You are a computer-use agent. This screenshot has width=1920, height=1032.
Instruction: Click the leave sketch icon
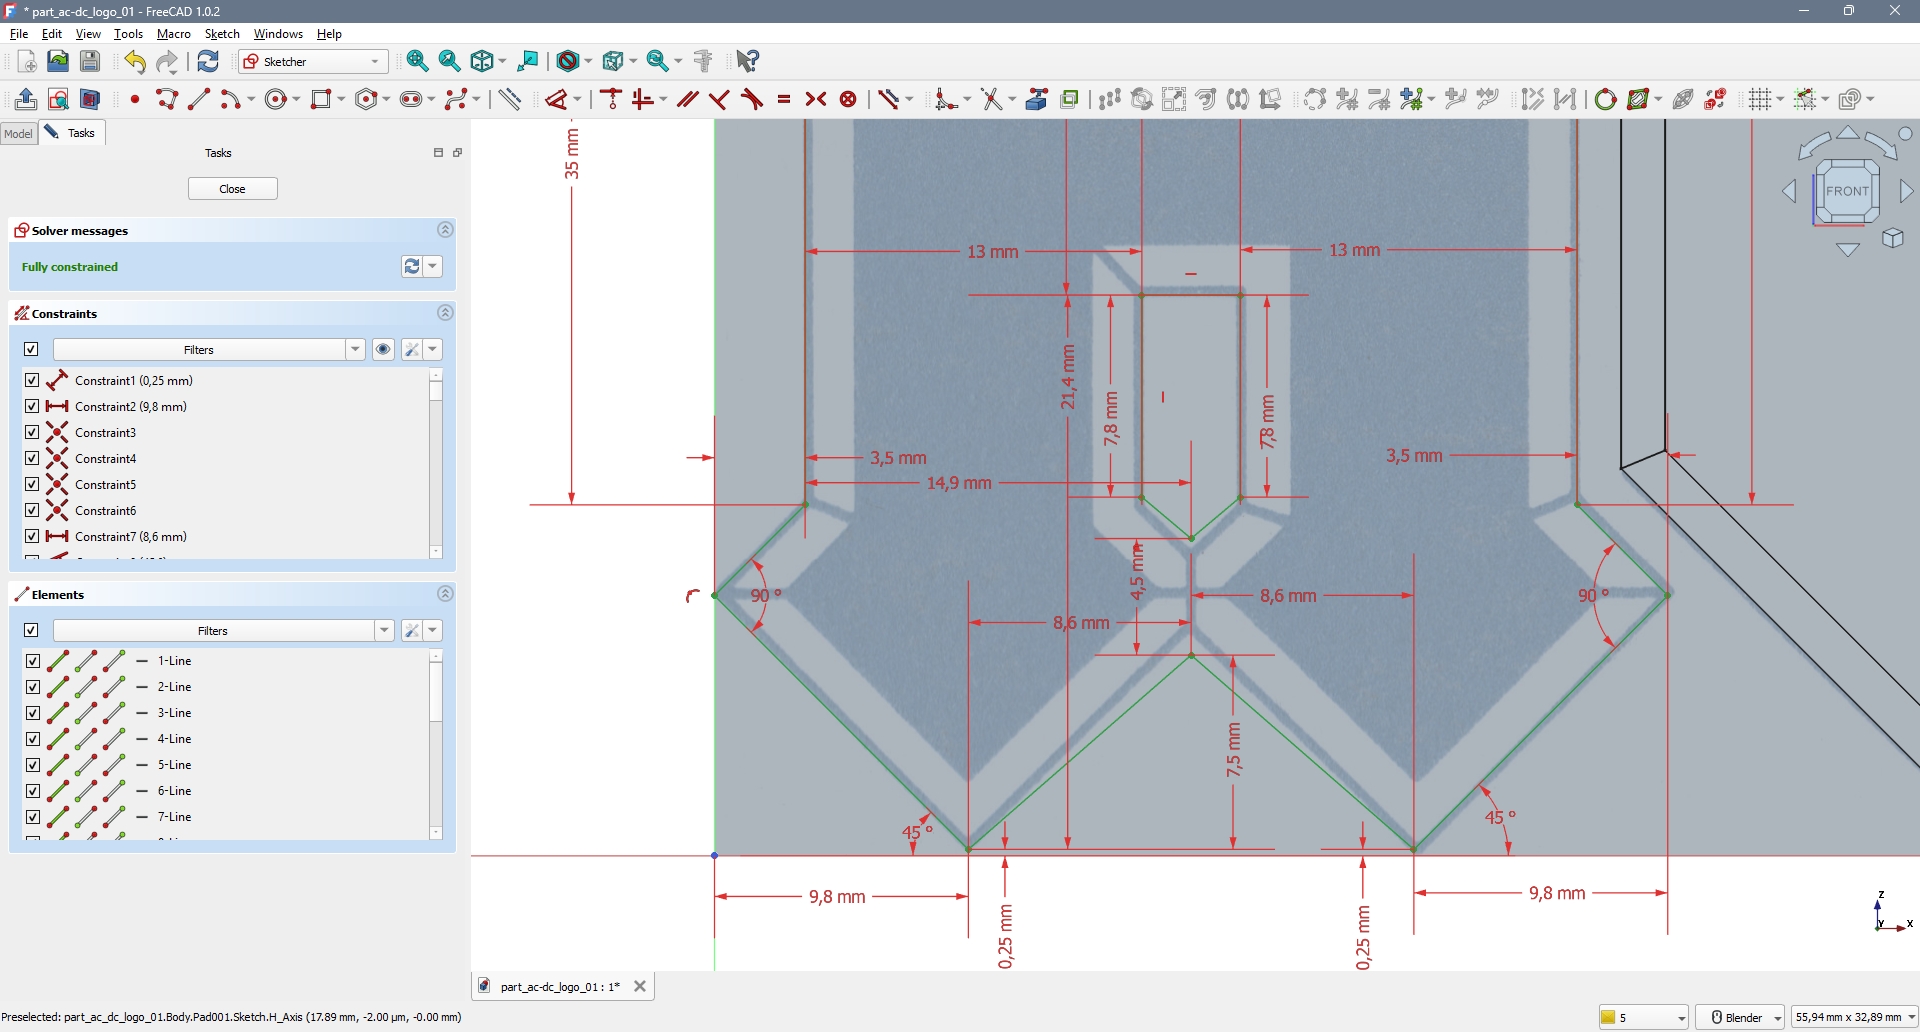(26, 99)
